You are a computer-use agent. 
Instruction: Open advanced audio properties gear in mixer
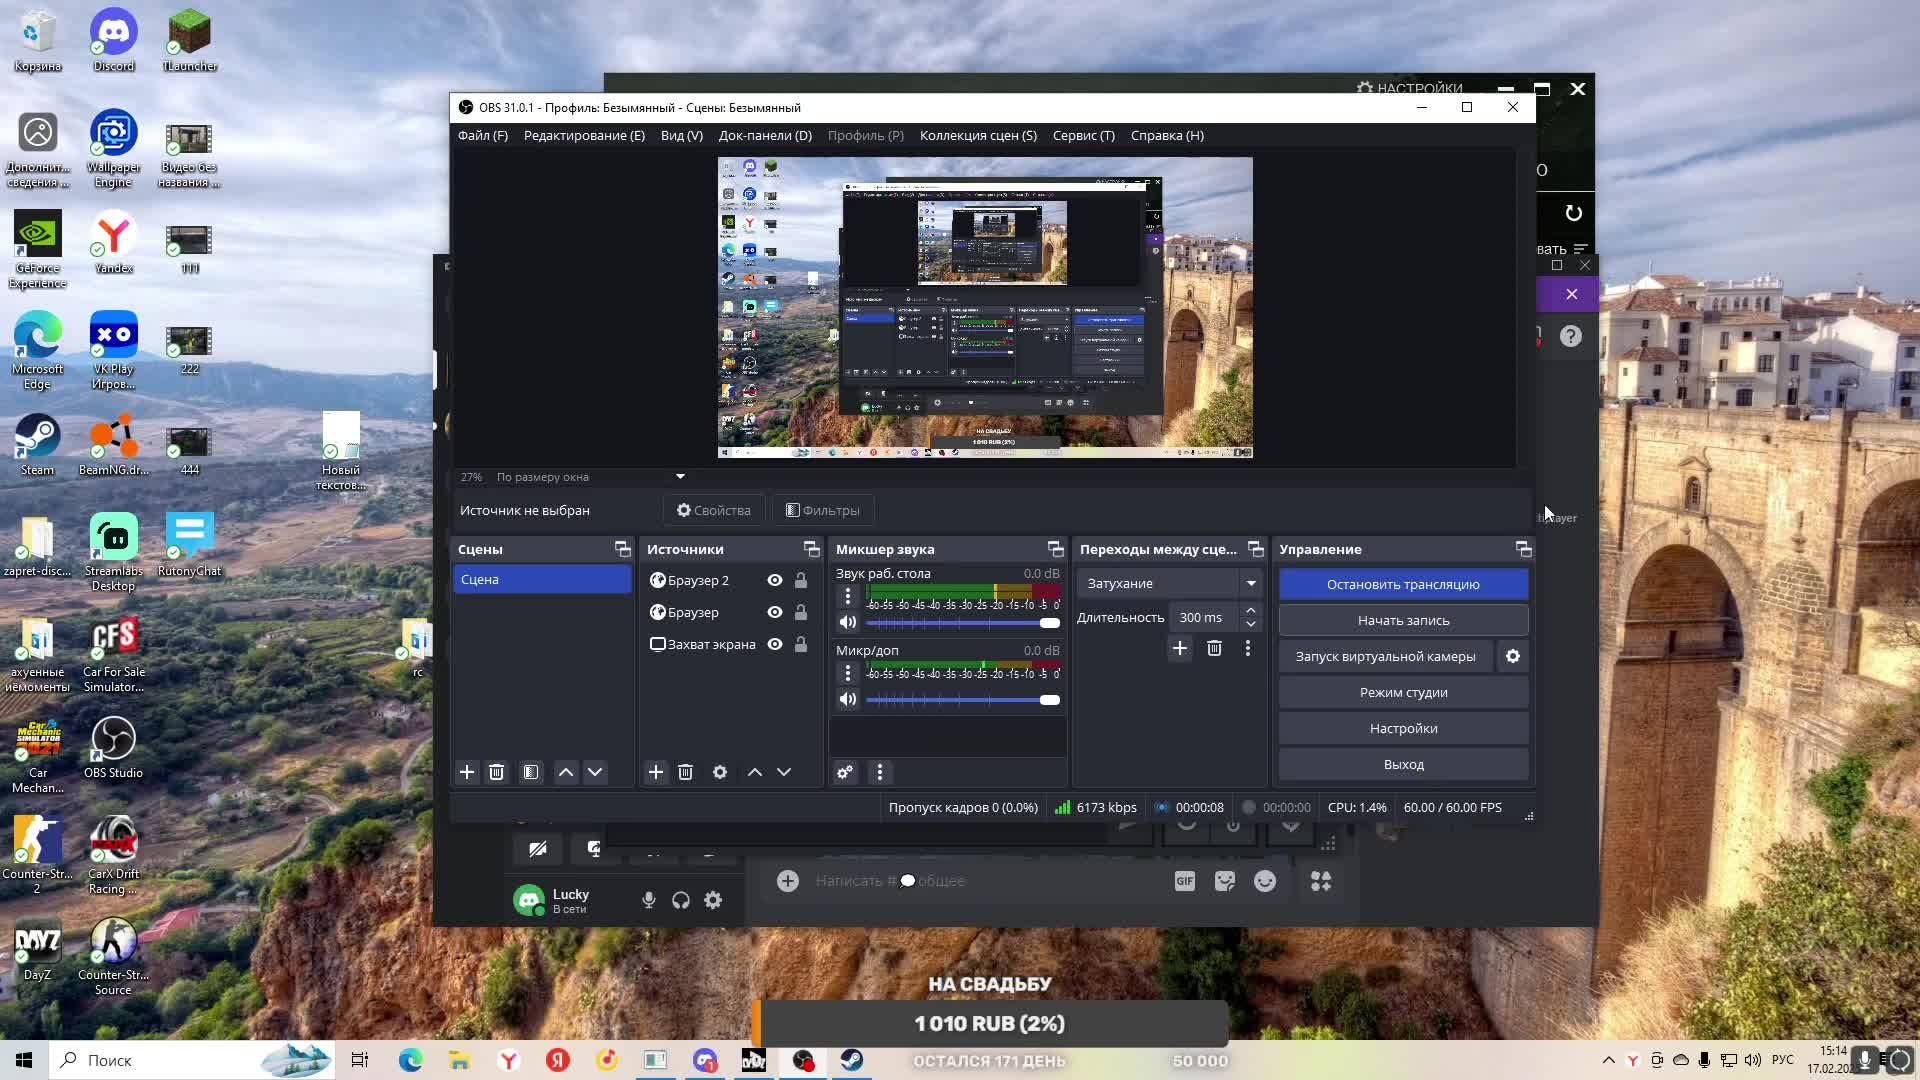845,772
